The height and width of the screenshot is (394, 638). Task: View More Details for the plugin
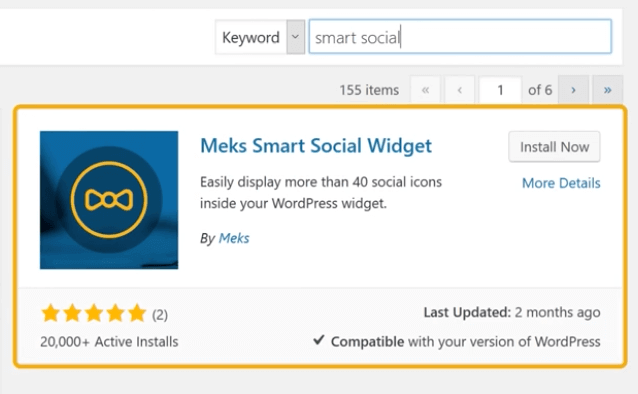pos(561,183)
